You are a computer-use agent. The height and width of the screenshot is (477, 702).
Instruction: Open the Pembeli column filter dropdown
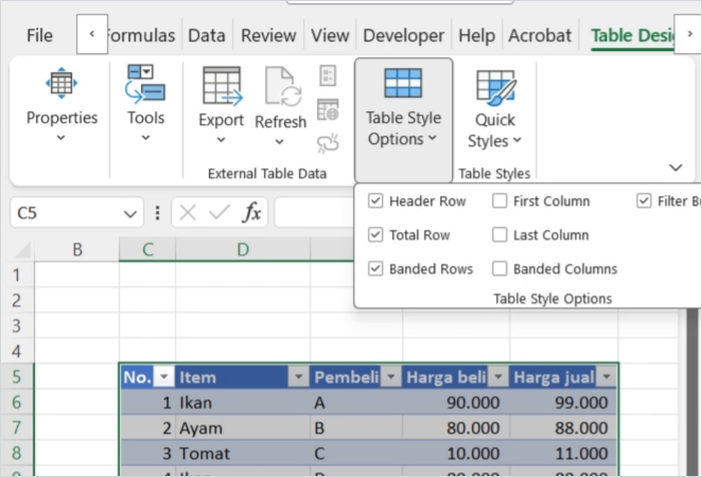(x=391, y=377)
